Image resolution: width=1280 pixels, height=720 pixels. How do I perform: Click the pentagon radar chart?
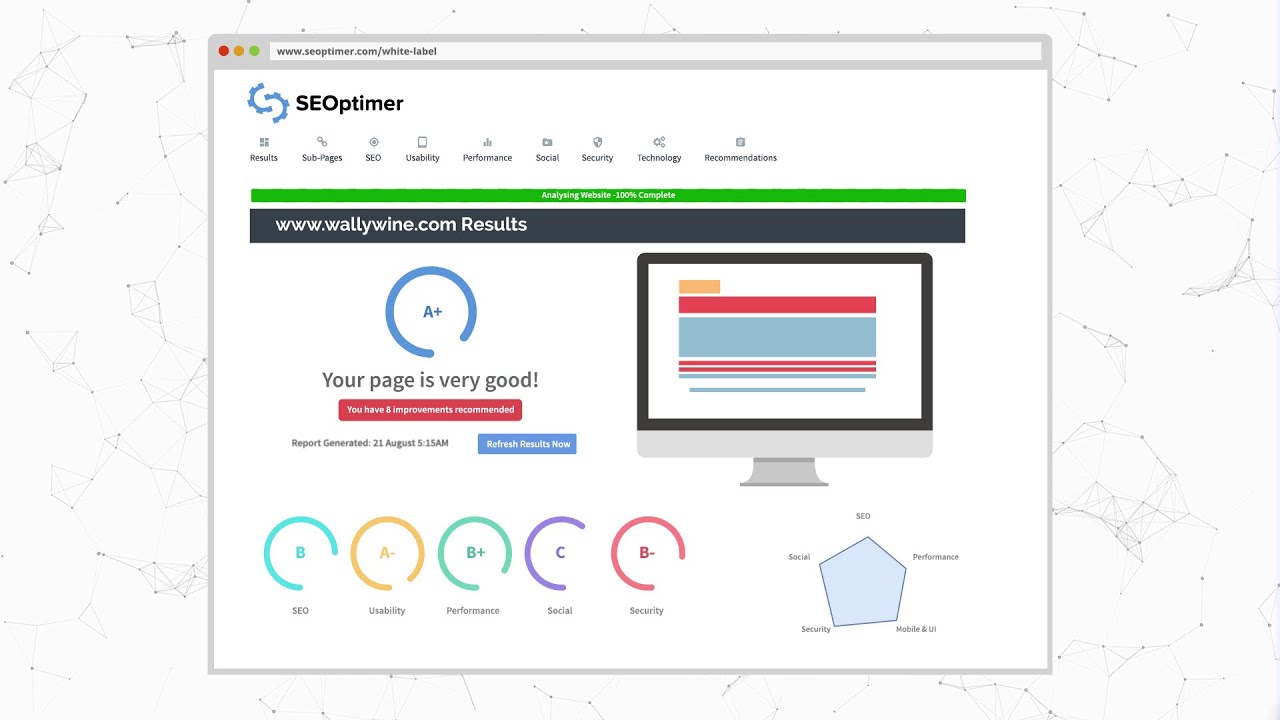(x=863, y=582)
